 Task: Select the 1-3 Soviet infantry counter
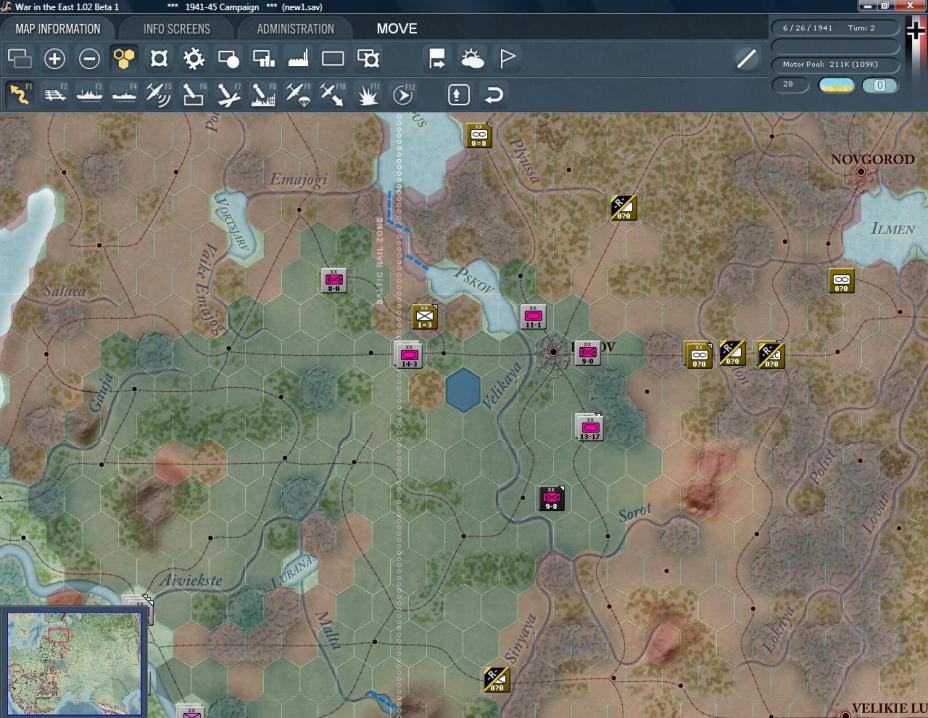(424, 317)
